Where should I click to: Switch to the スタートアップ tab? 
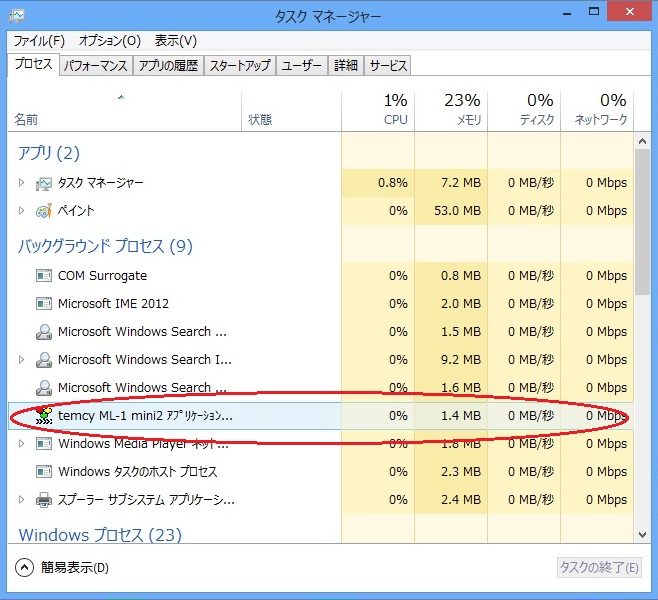(x=240, y=66)
